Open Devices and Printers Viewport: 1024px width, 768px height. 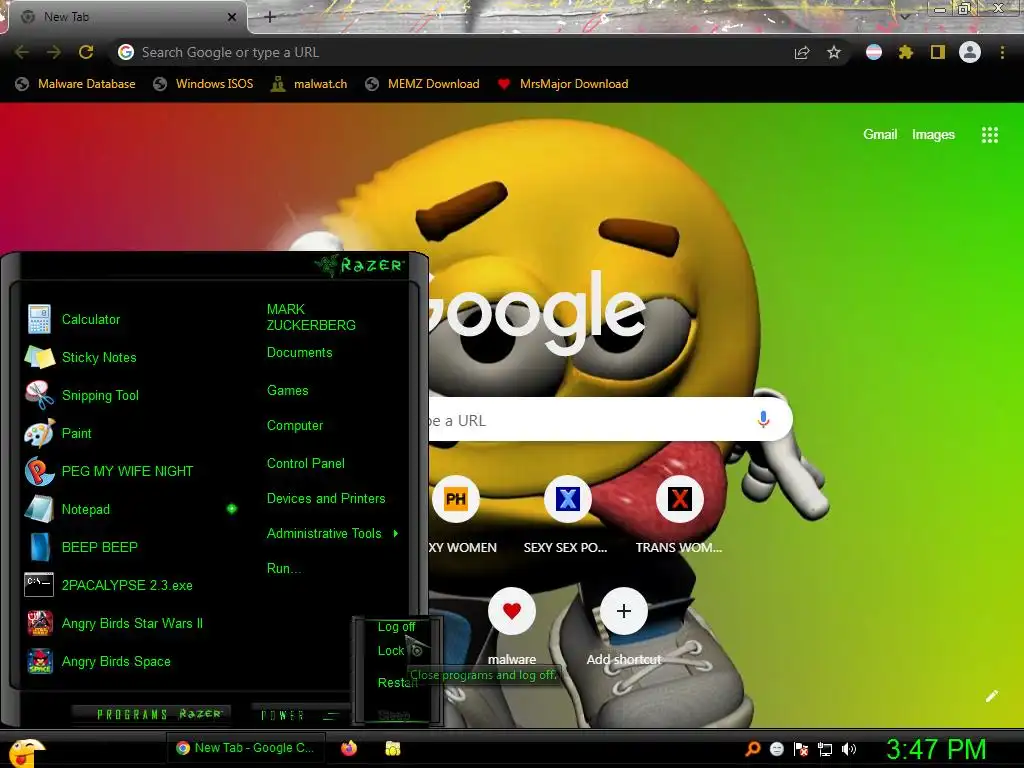[326, 498]
